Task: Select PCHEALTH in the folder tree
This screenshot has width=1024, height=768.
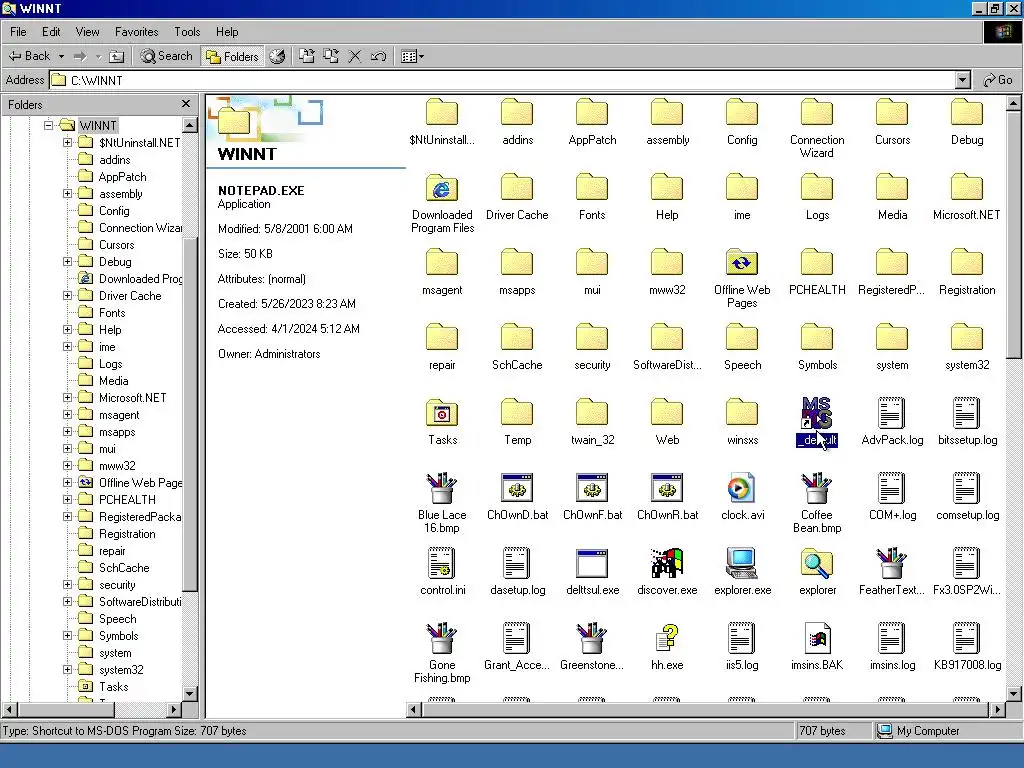Action: pyautogui.click(x=127, y=500)
